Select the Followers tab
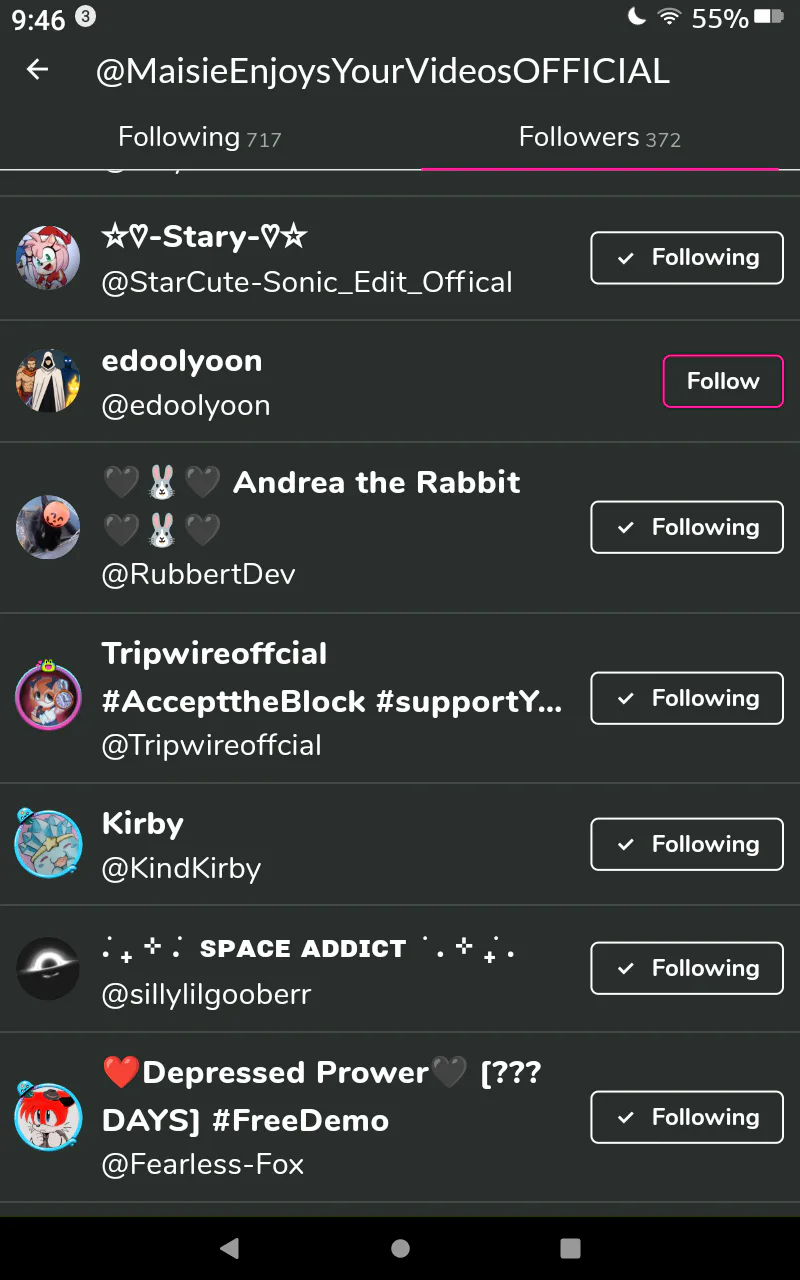Screen dimensions: 800x1280 [x=599, y=137]
